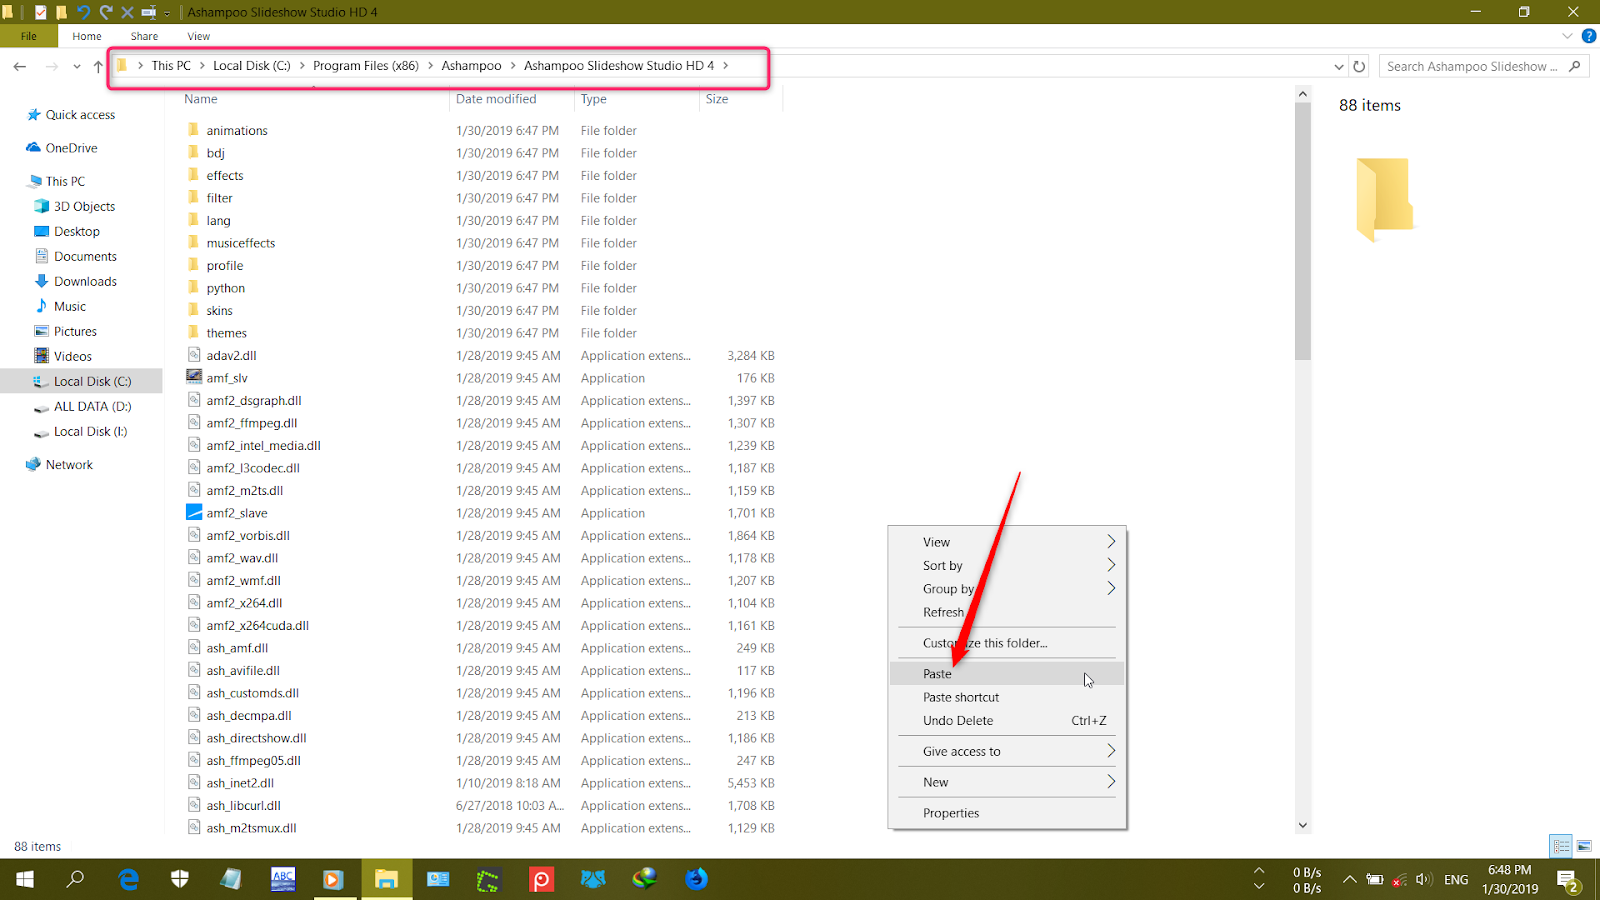Open Sort by in the context menu
1600x900 pixels.
pos(1007,565)
